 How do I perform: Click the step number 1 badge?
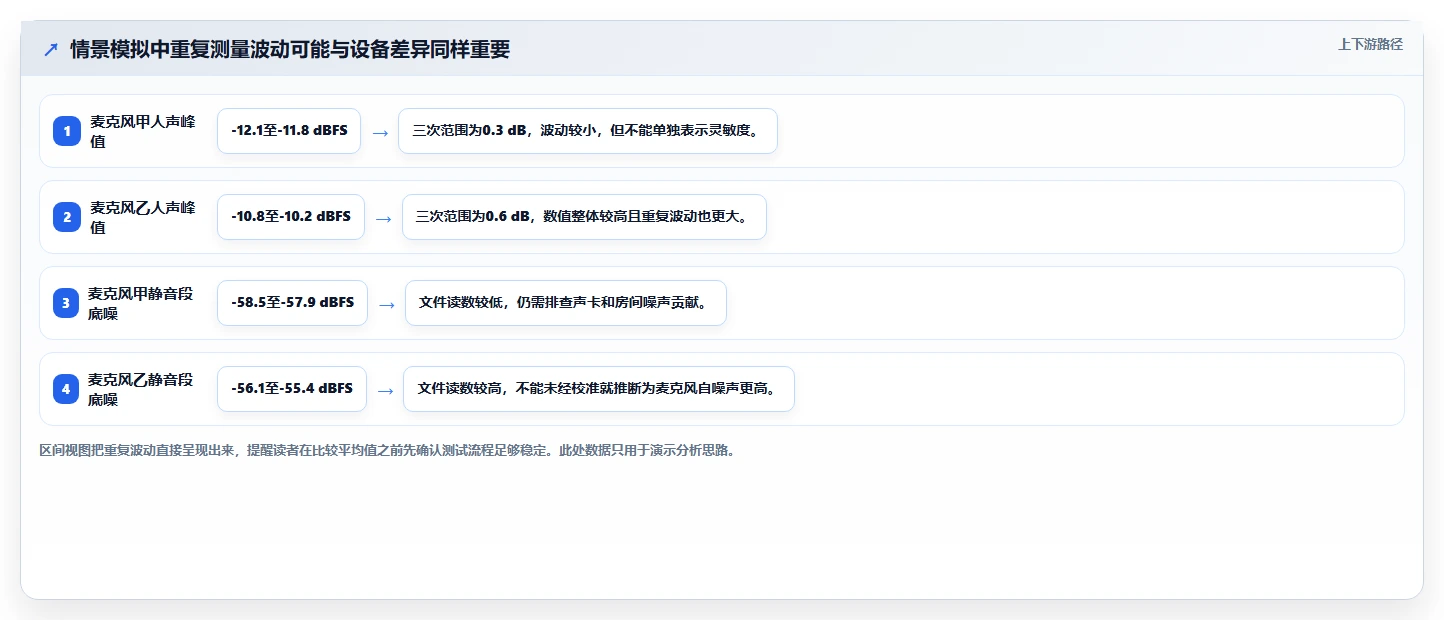[67, 131]
